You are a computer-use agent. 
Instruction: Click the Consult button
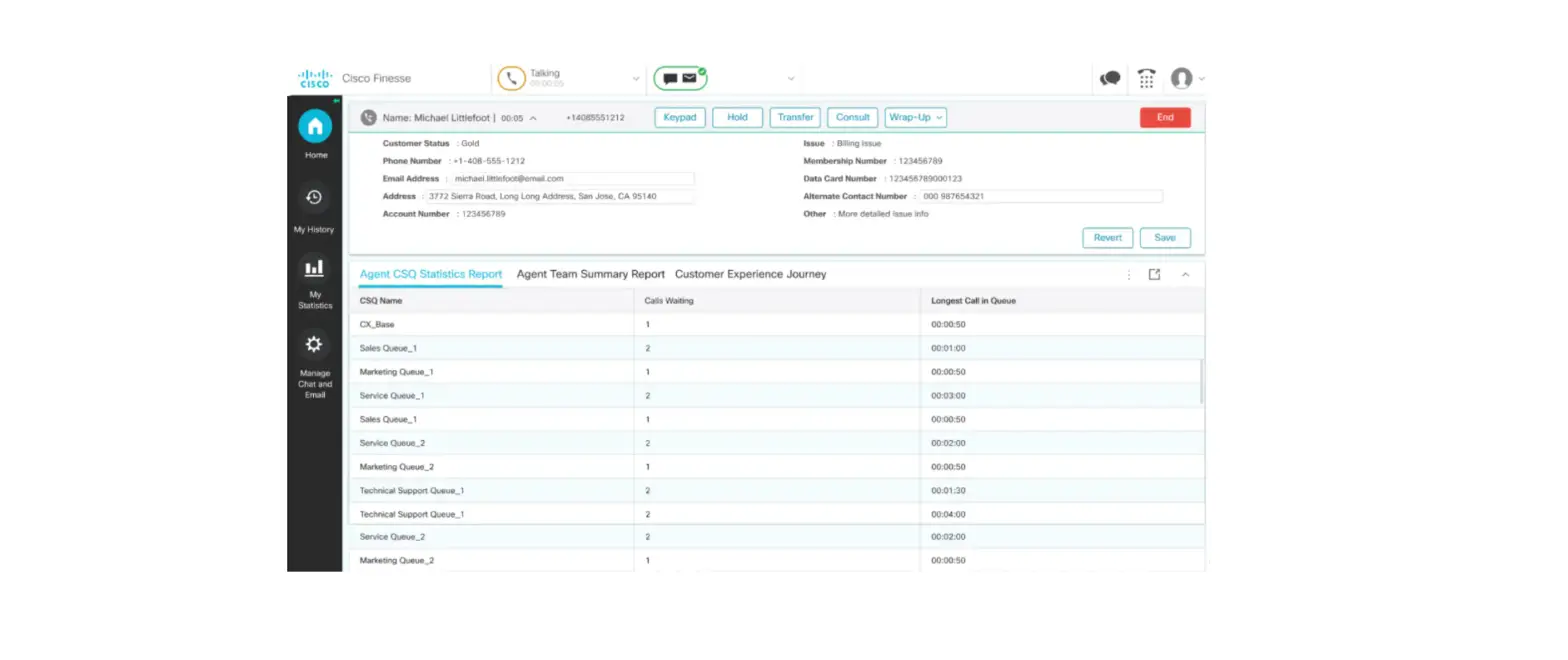[x=853, y=117]
